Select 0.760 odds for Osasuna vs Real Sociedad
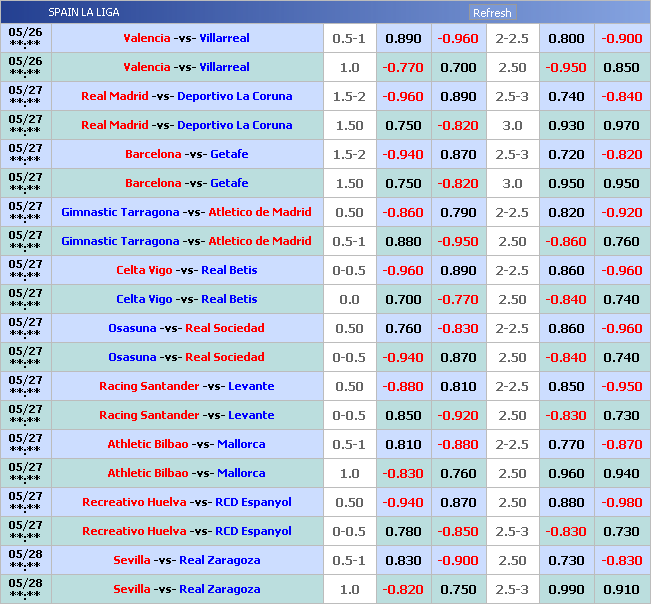This screenshot has height=604, width=651. pos(403,328)
